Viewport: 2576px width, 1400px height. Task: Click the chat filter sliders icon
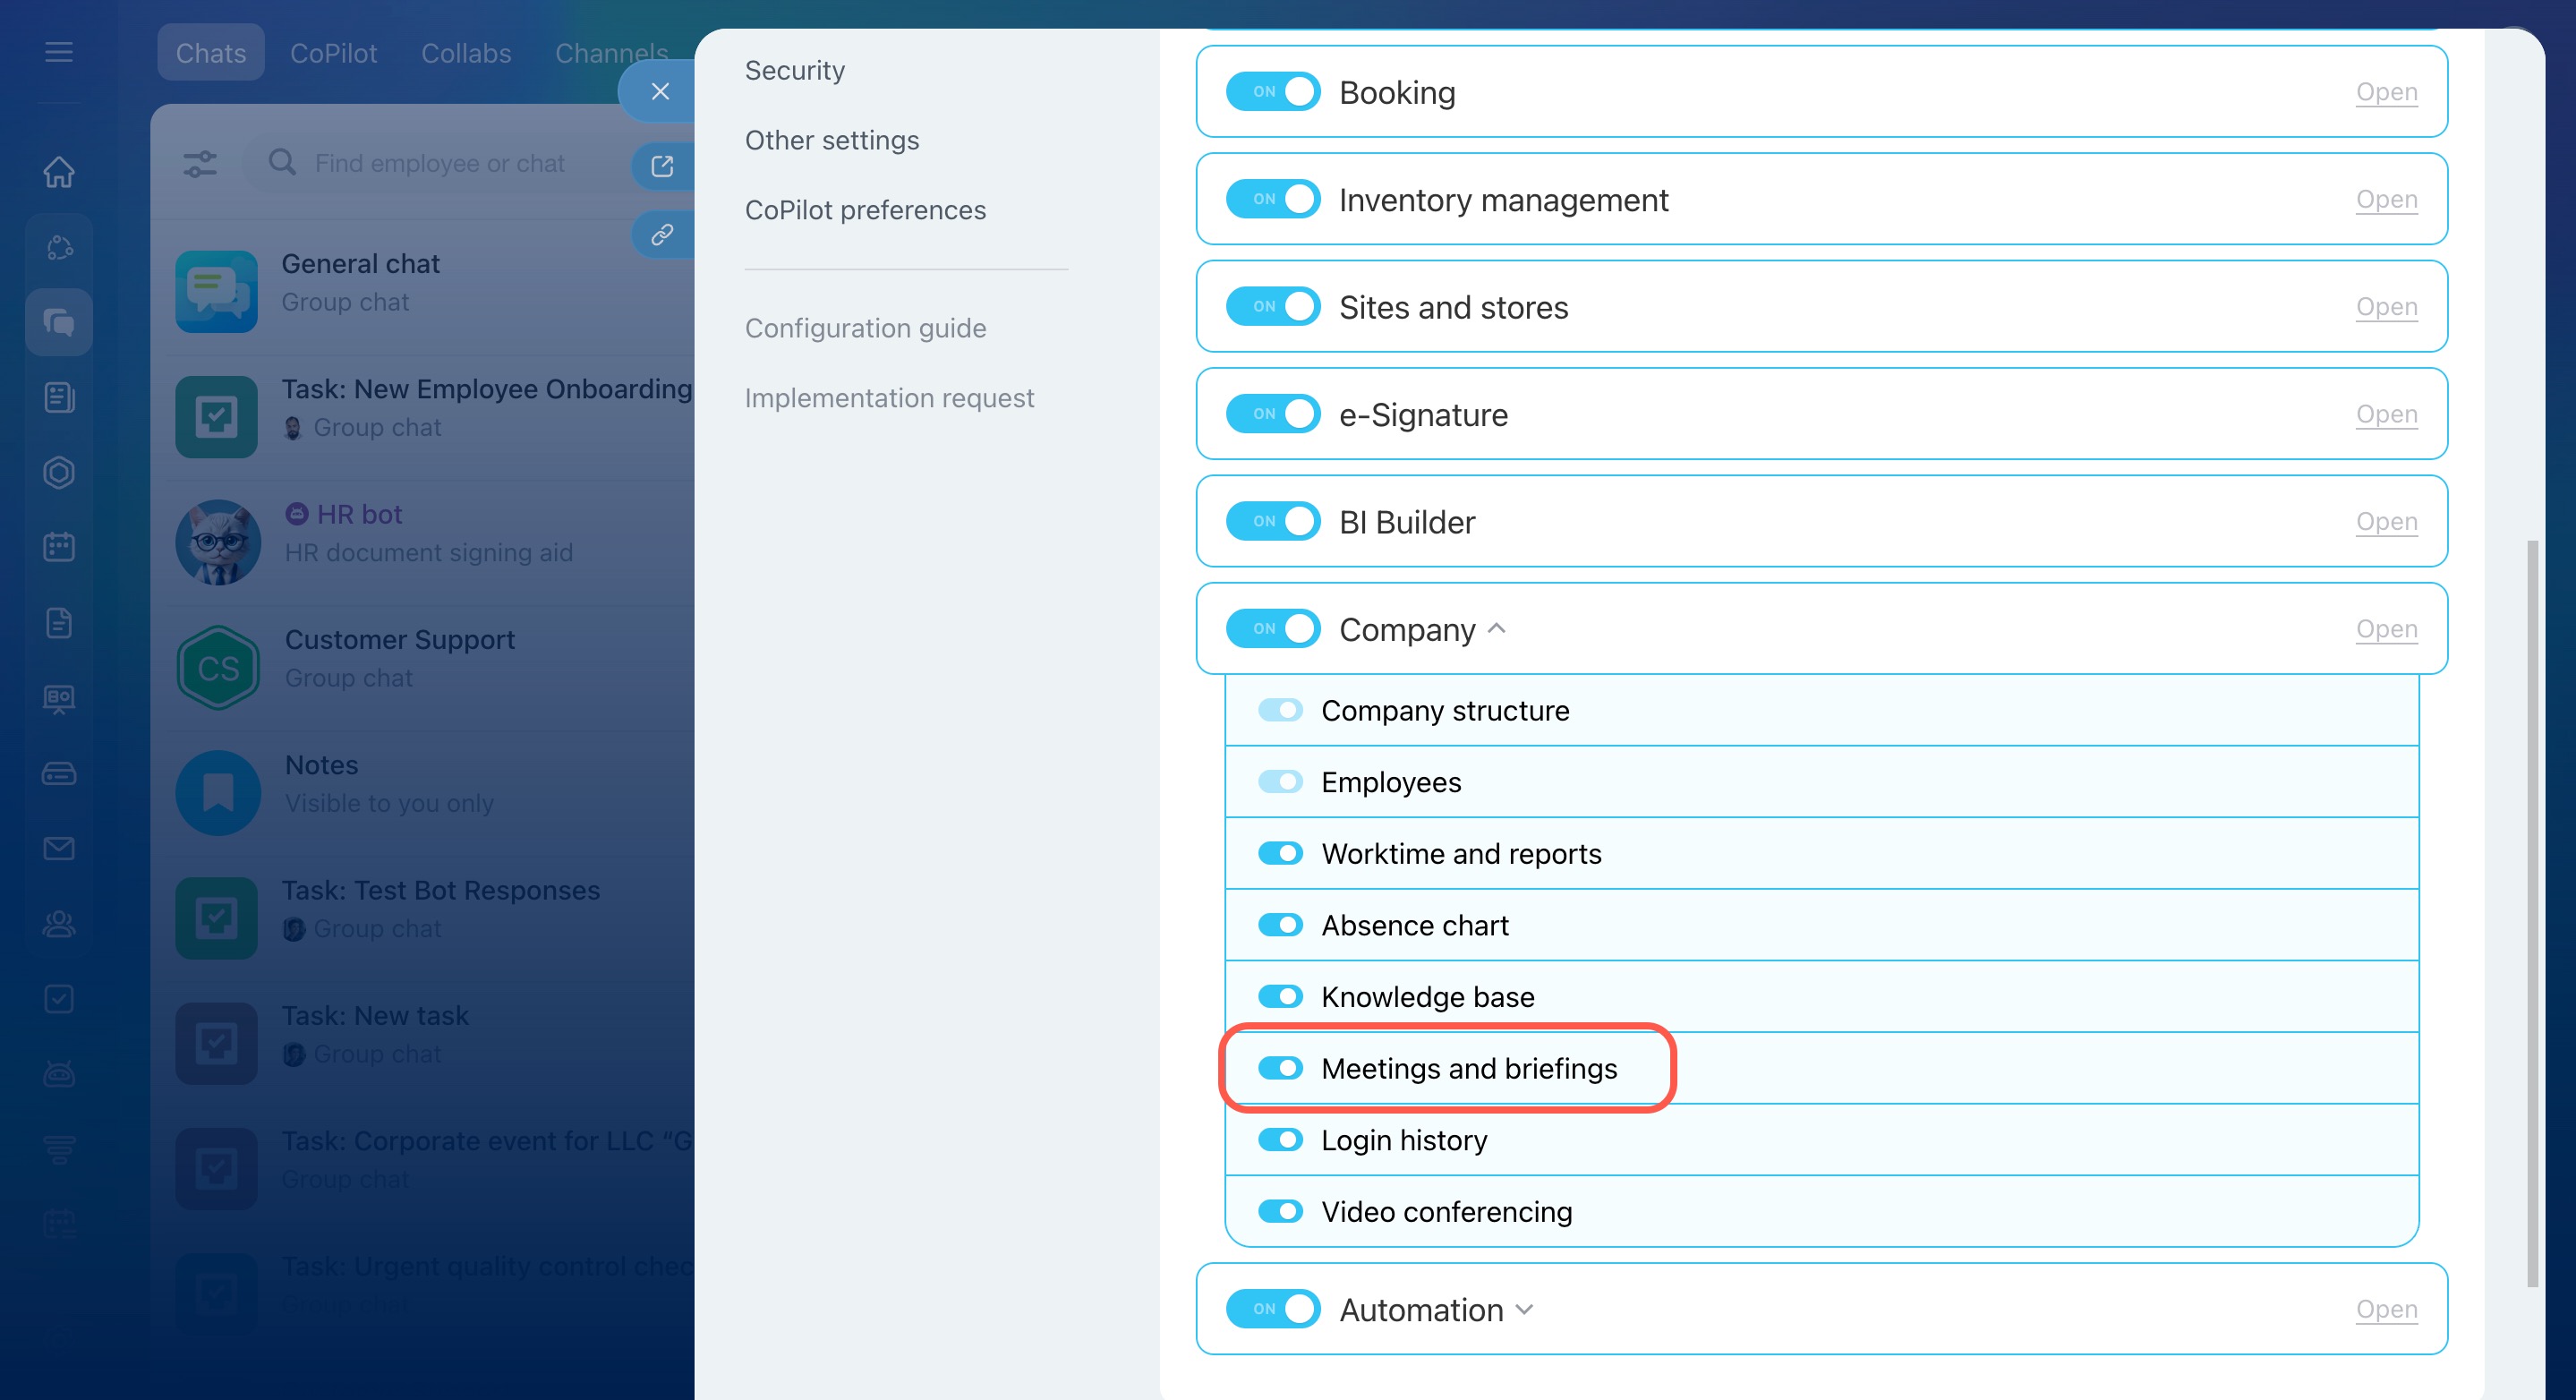tap(200, 163)
